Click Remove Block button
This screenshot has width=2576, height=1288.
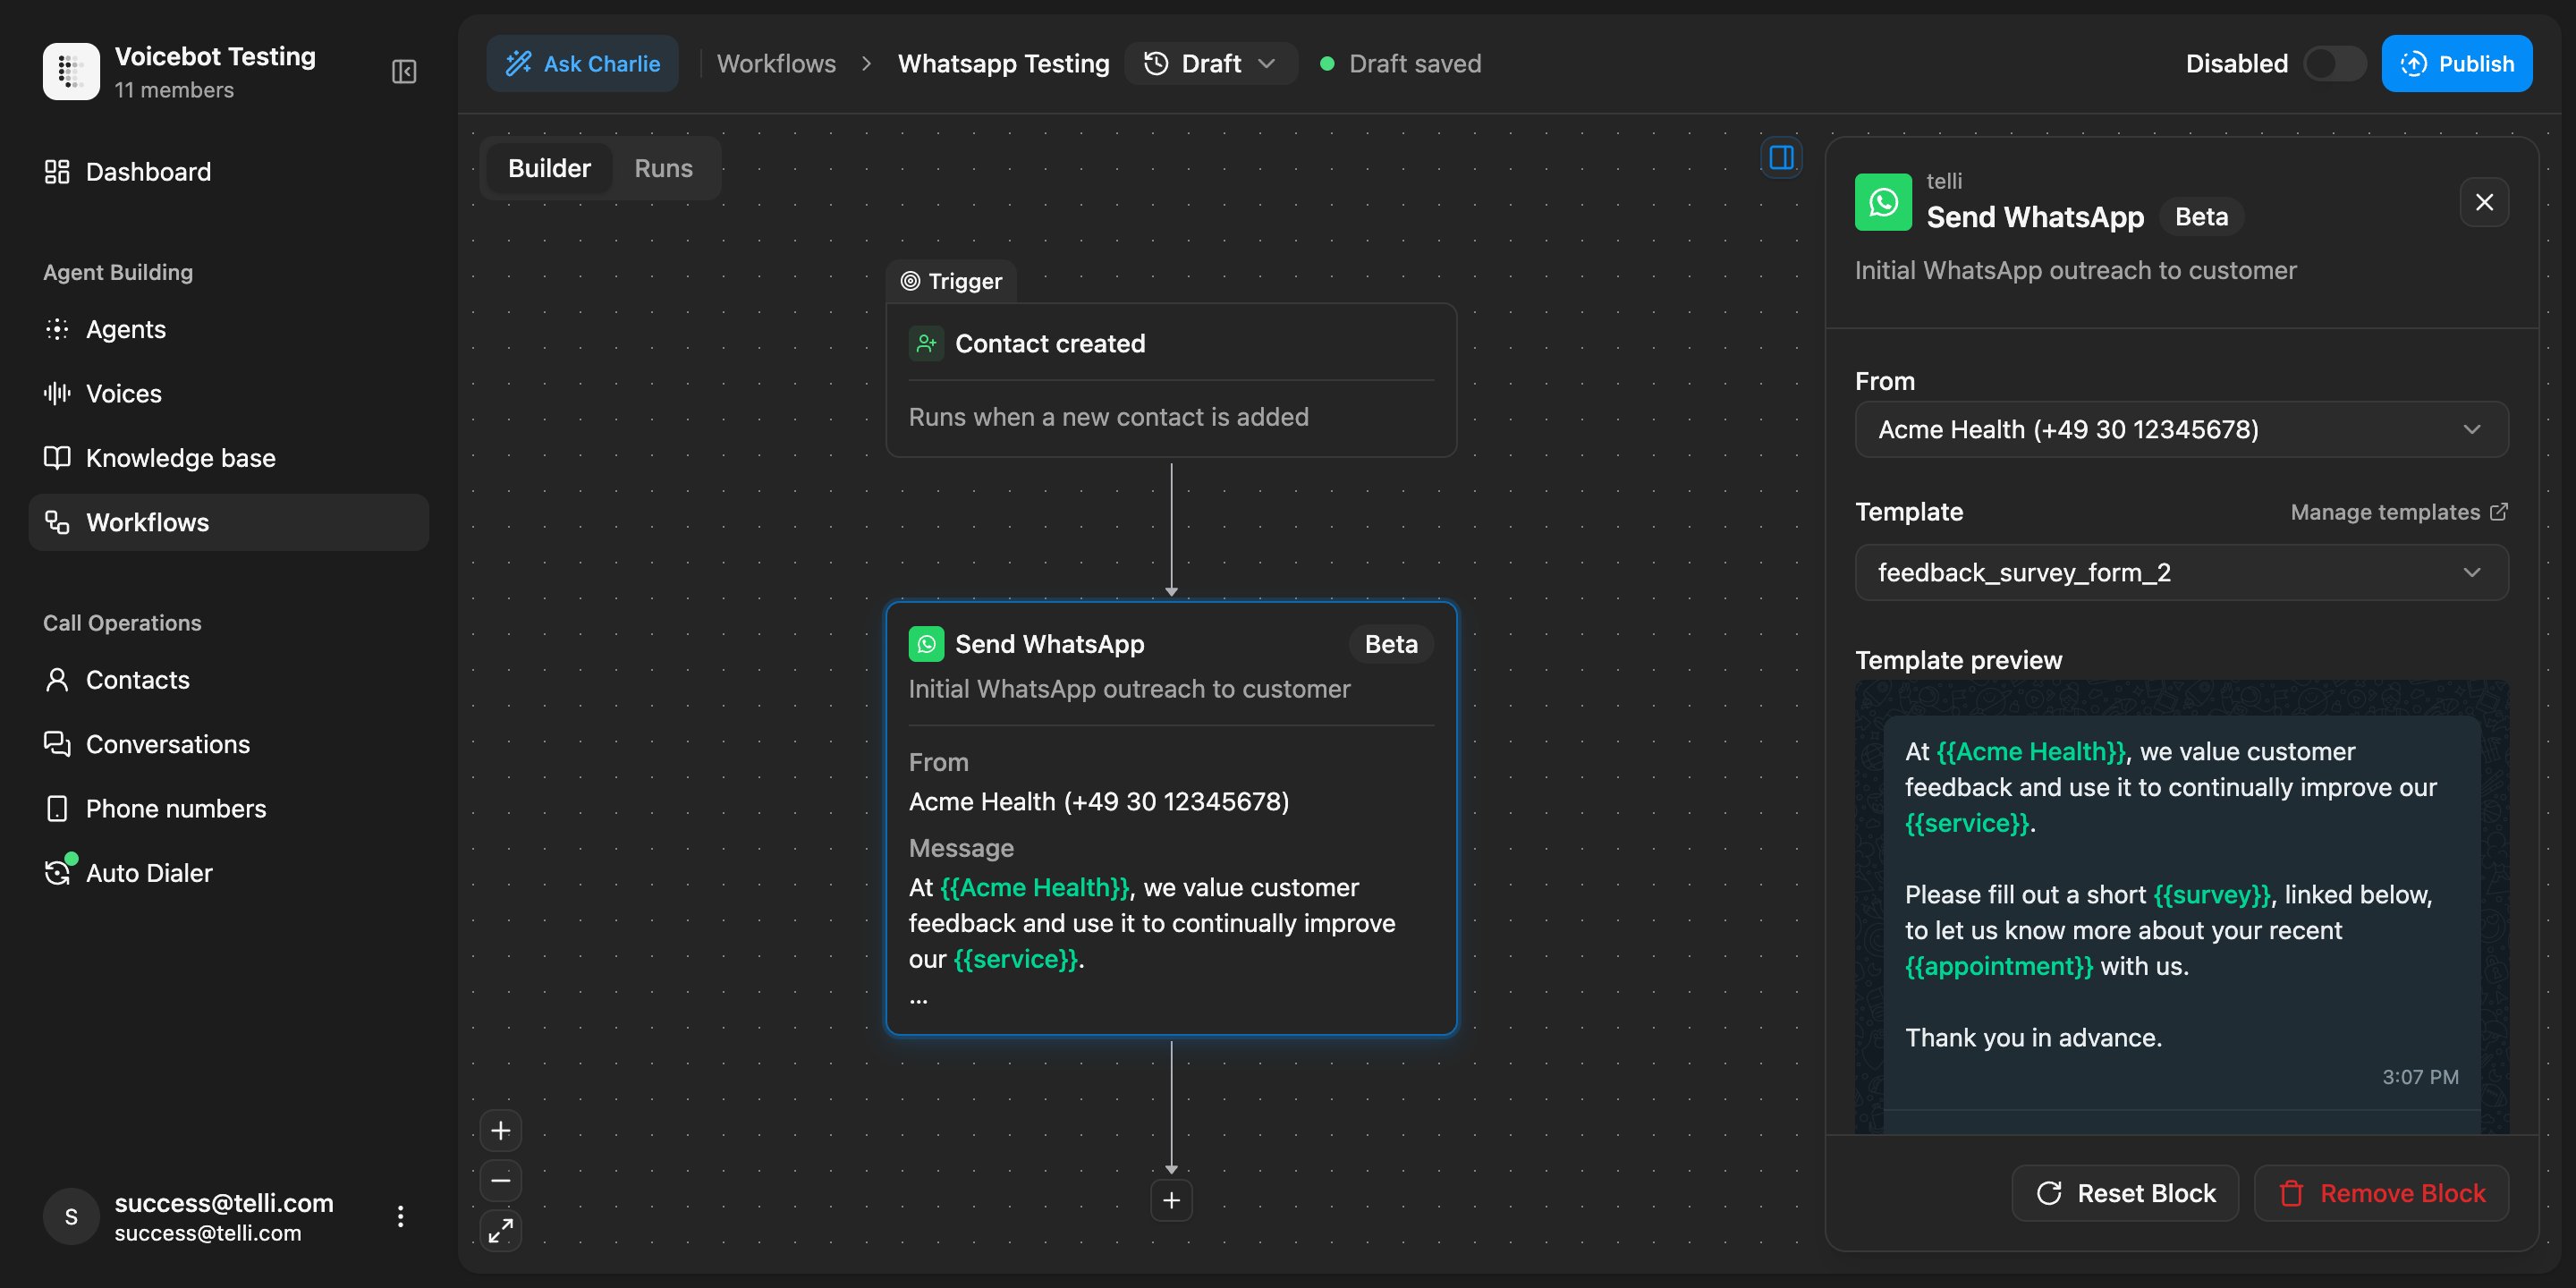(2381, 1193)
